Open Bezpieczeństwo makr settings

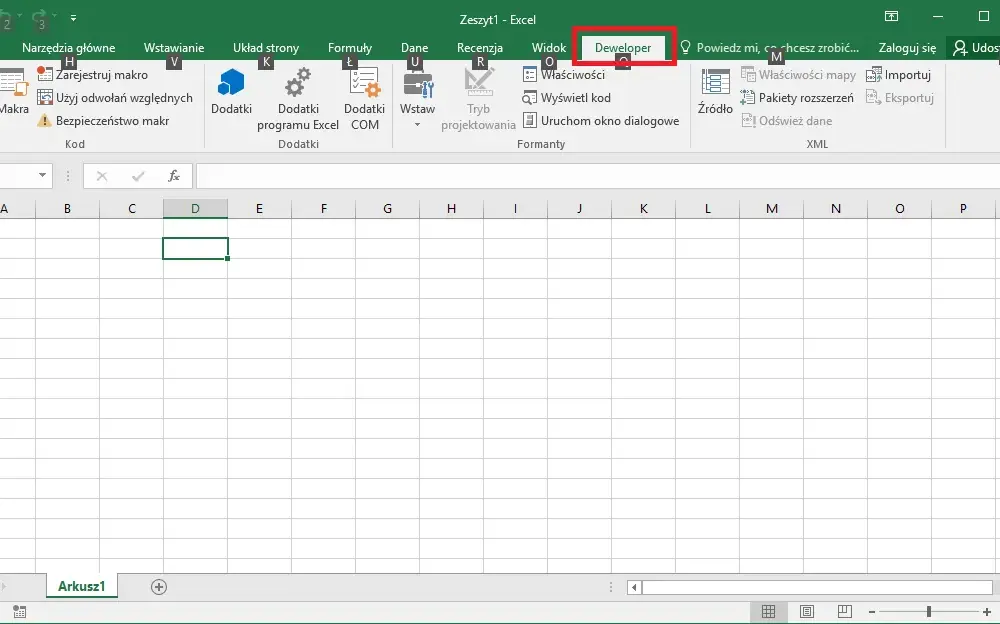[x=103, y=121]
